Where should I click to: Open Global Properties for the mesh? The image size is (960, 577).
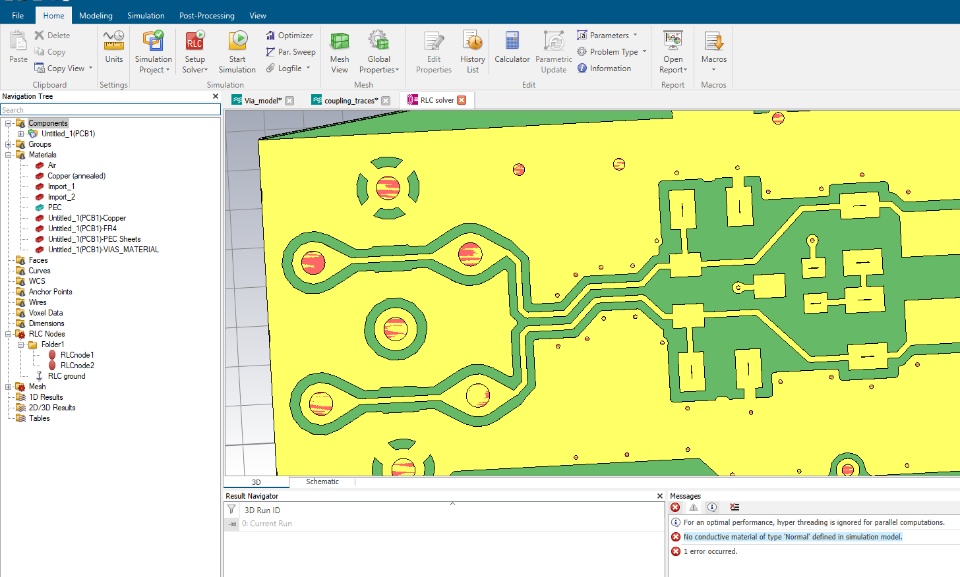(x=379, y=51)
